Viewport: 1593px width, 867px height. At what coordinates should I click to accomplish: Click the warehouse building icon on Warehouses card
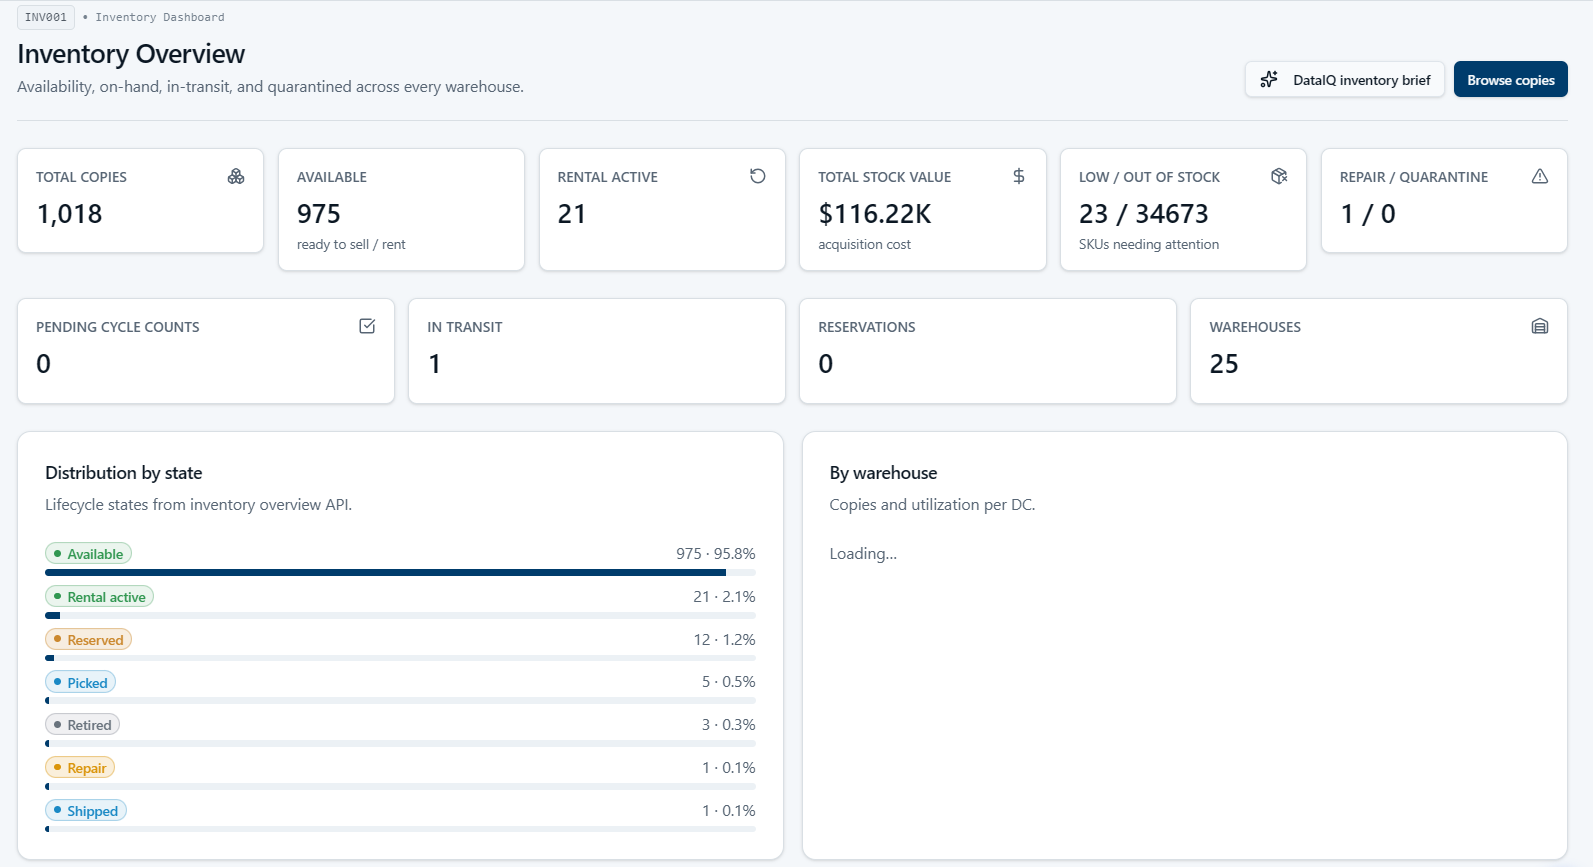point(1540,326)
